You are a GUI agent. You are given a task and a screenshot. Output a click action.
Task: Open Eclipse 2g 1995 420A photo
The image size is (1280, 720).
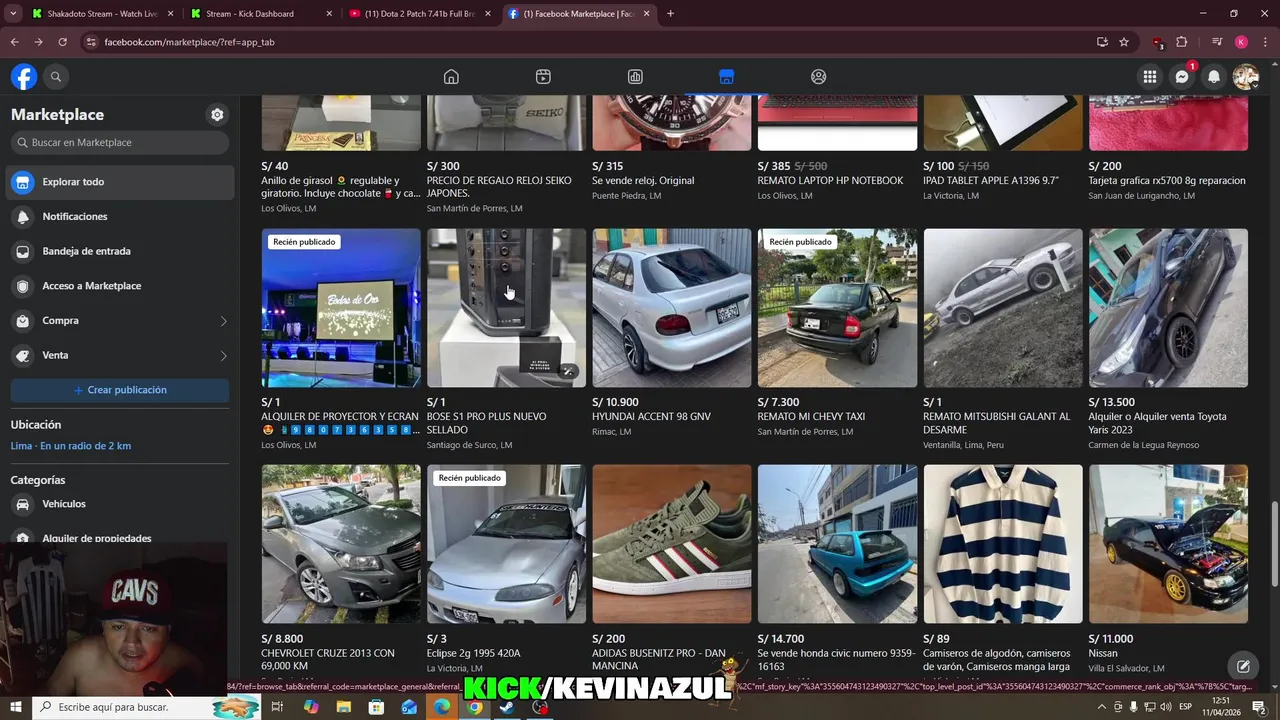(506, 544)
